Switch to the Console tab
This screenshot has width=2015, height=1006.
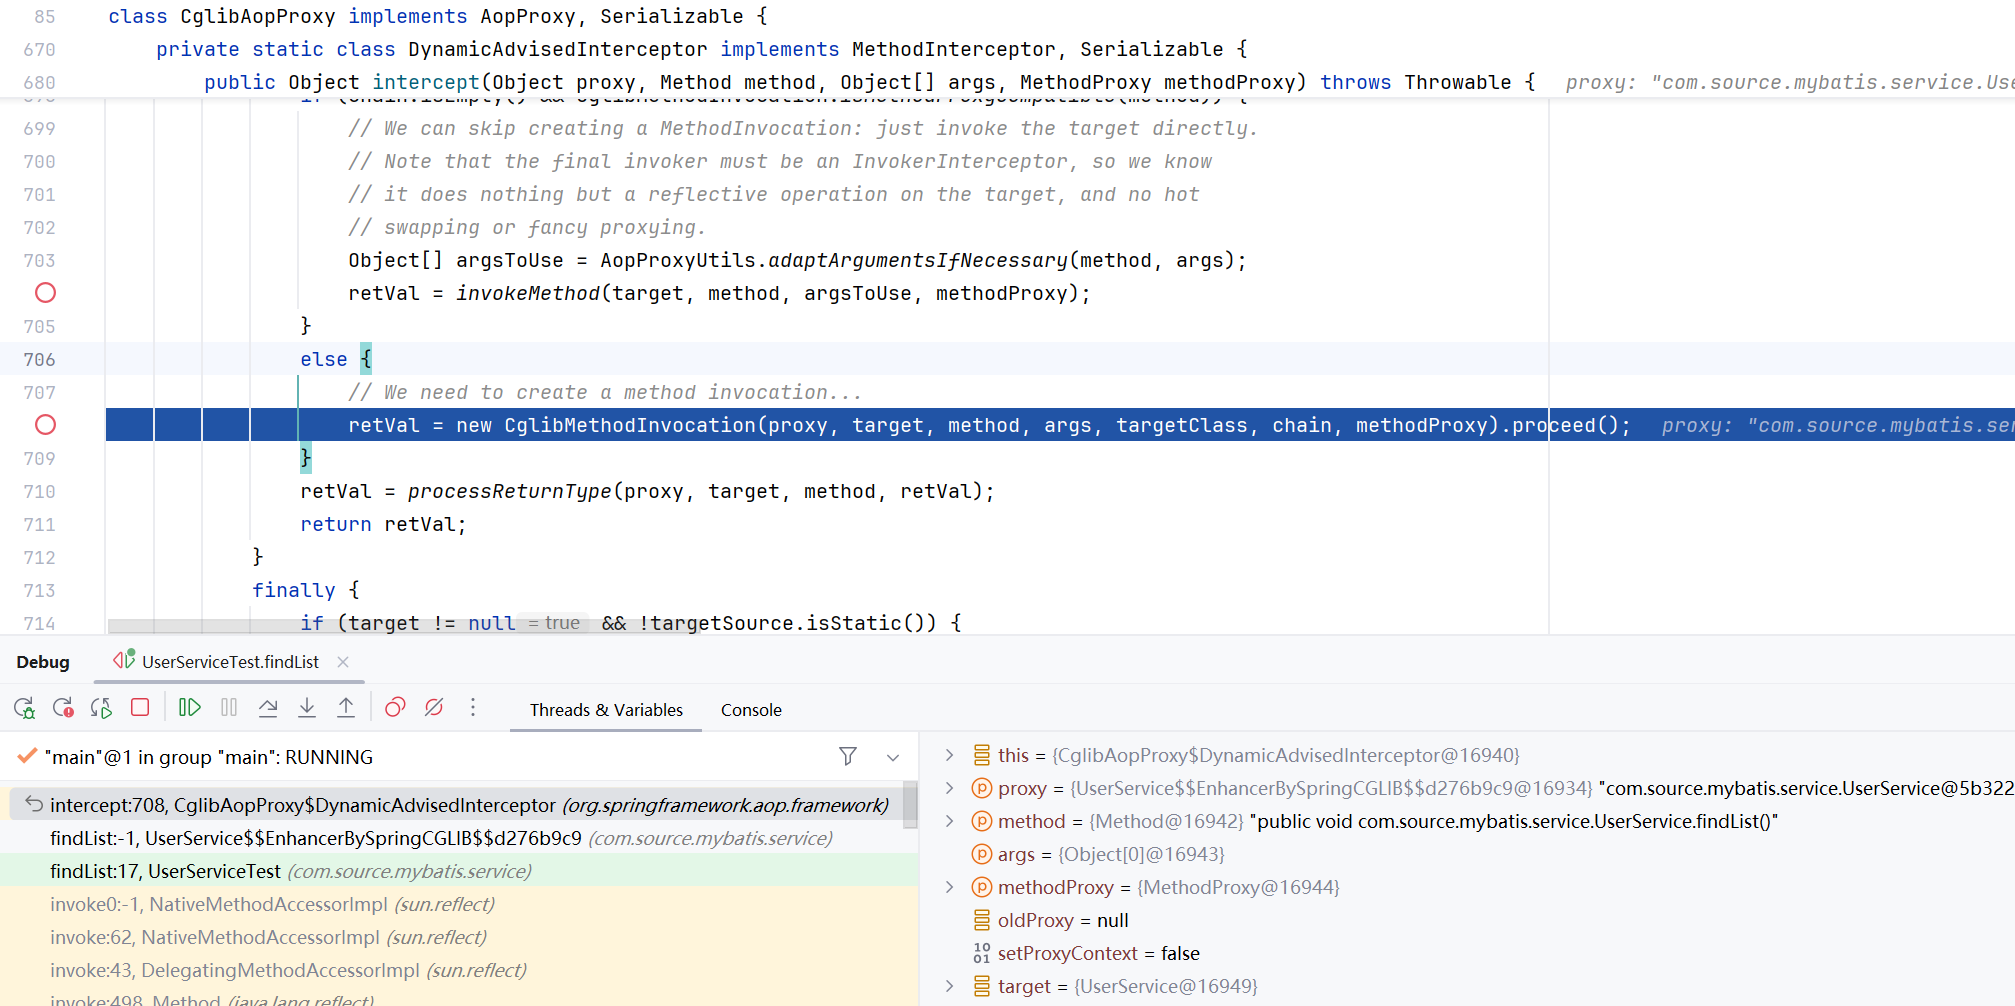[x=751, y=710]
